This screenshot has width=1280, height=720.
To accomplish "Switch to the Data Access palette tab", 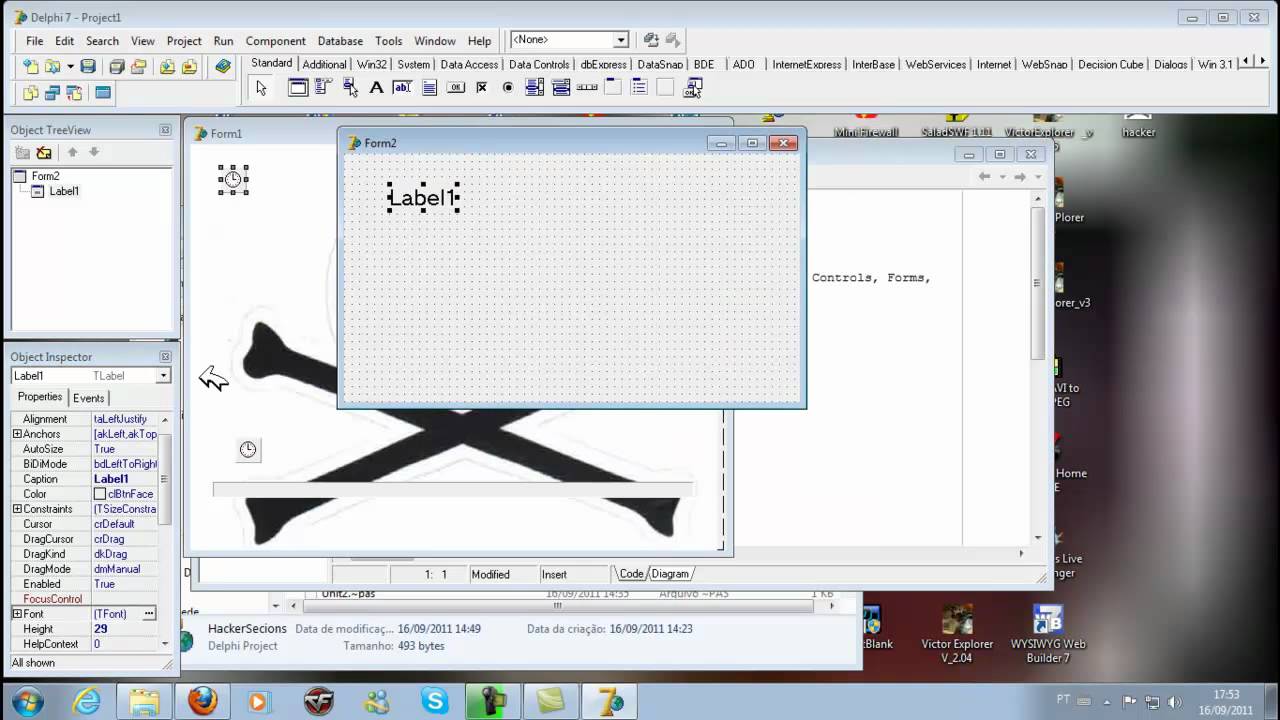I will click(469, 64).
